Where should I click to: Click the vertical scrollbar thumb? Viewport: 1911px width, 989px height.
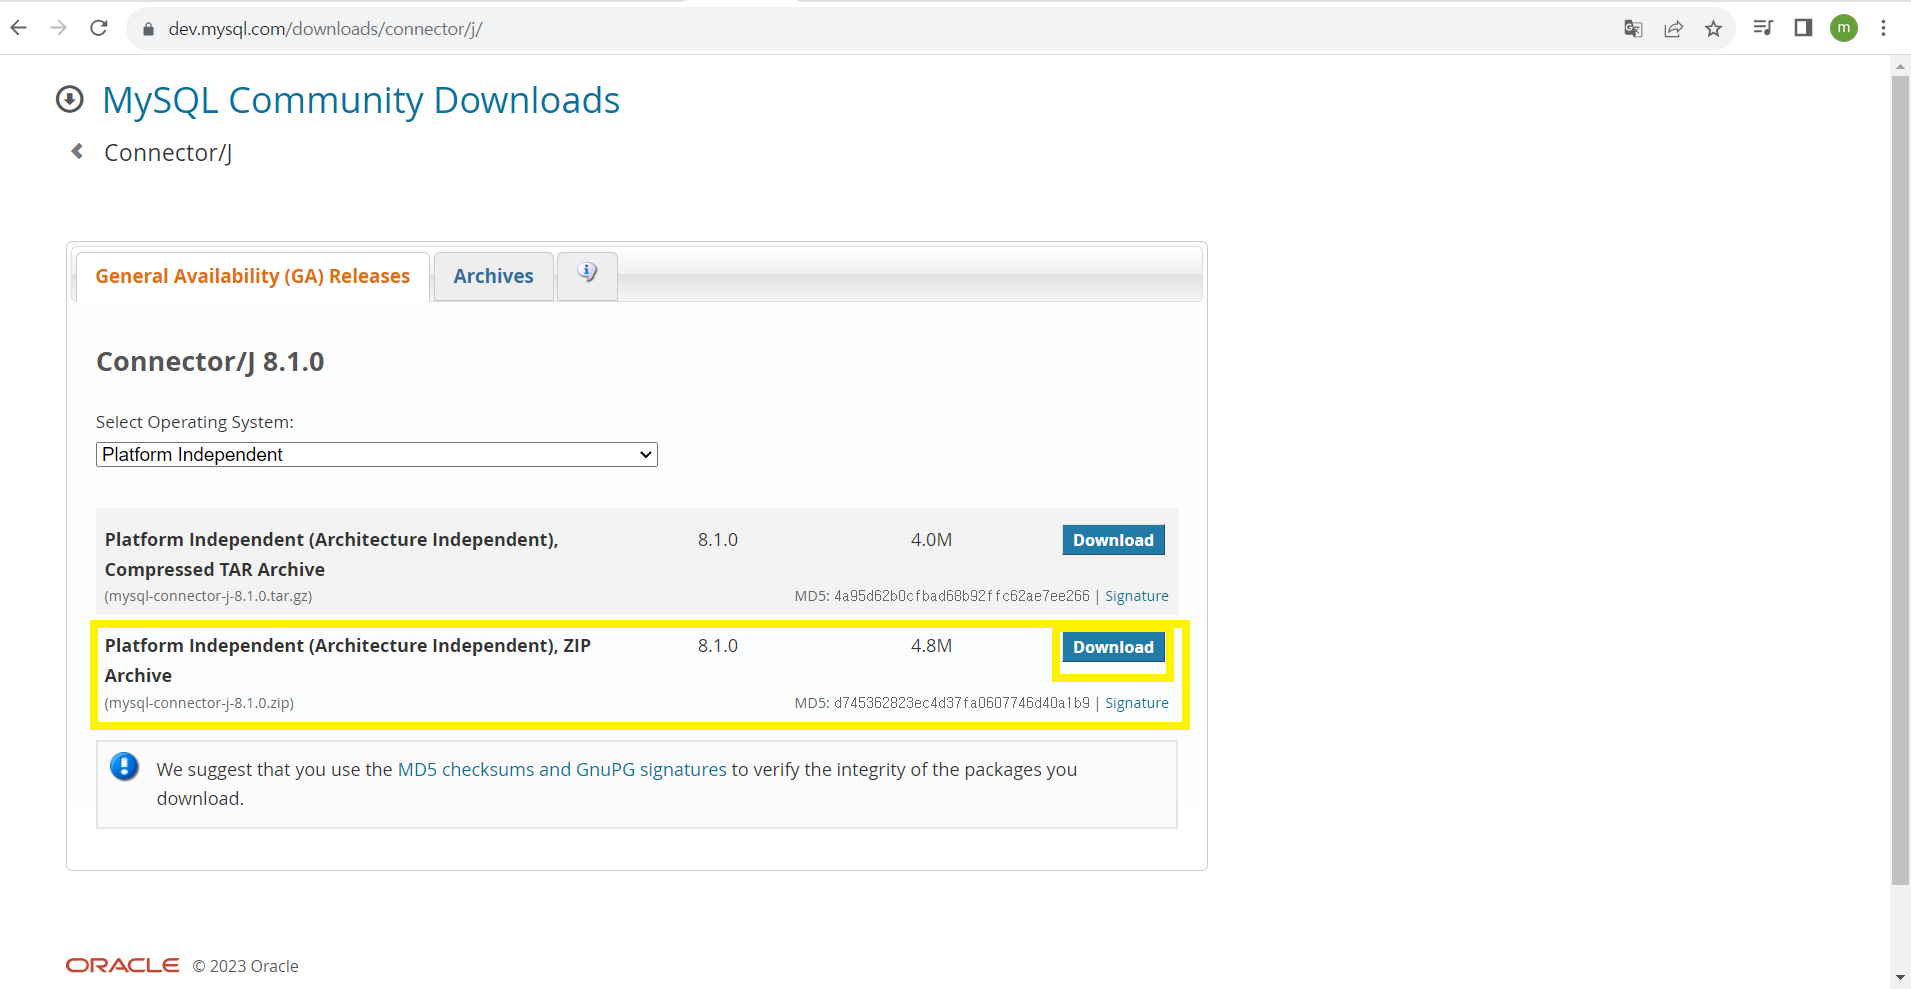tap(1900, 480)
